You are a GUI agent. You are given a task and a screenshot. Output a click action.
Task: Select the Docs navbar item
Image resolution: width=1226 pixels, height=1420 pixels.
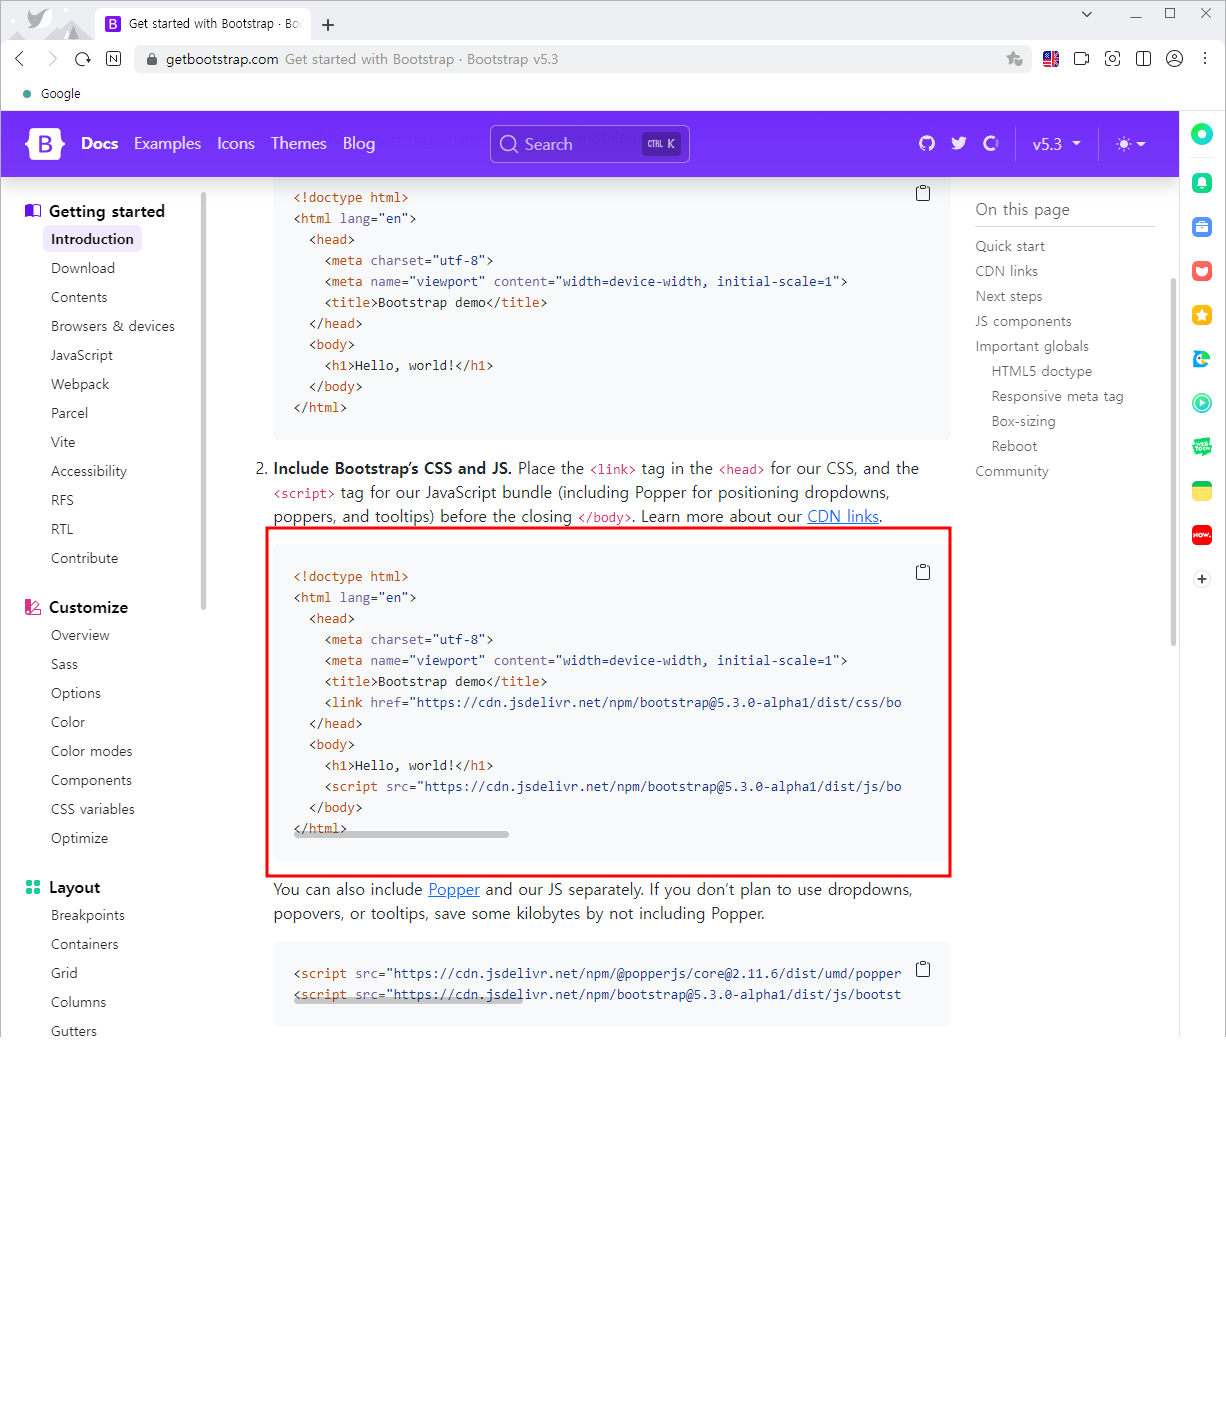(99, 144)
